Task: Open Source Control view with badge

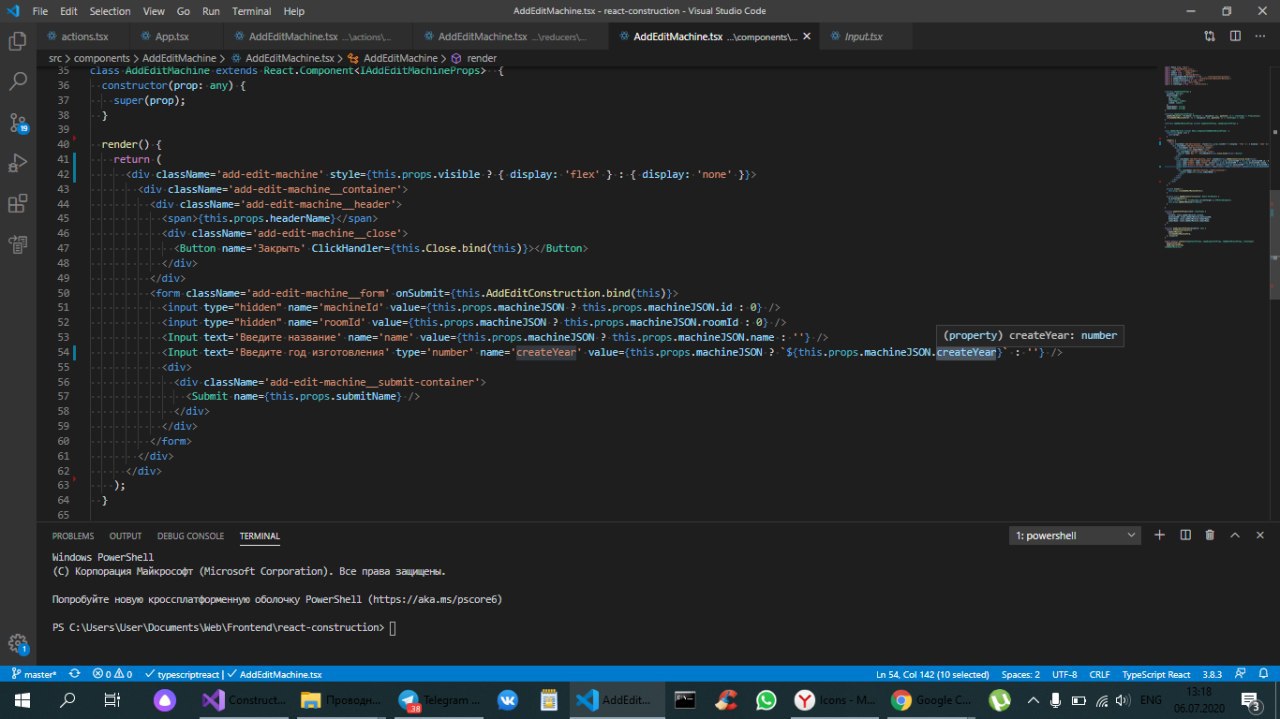Action: (17, 123)
